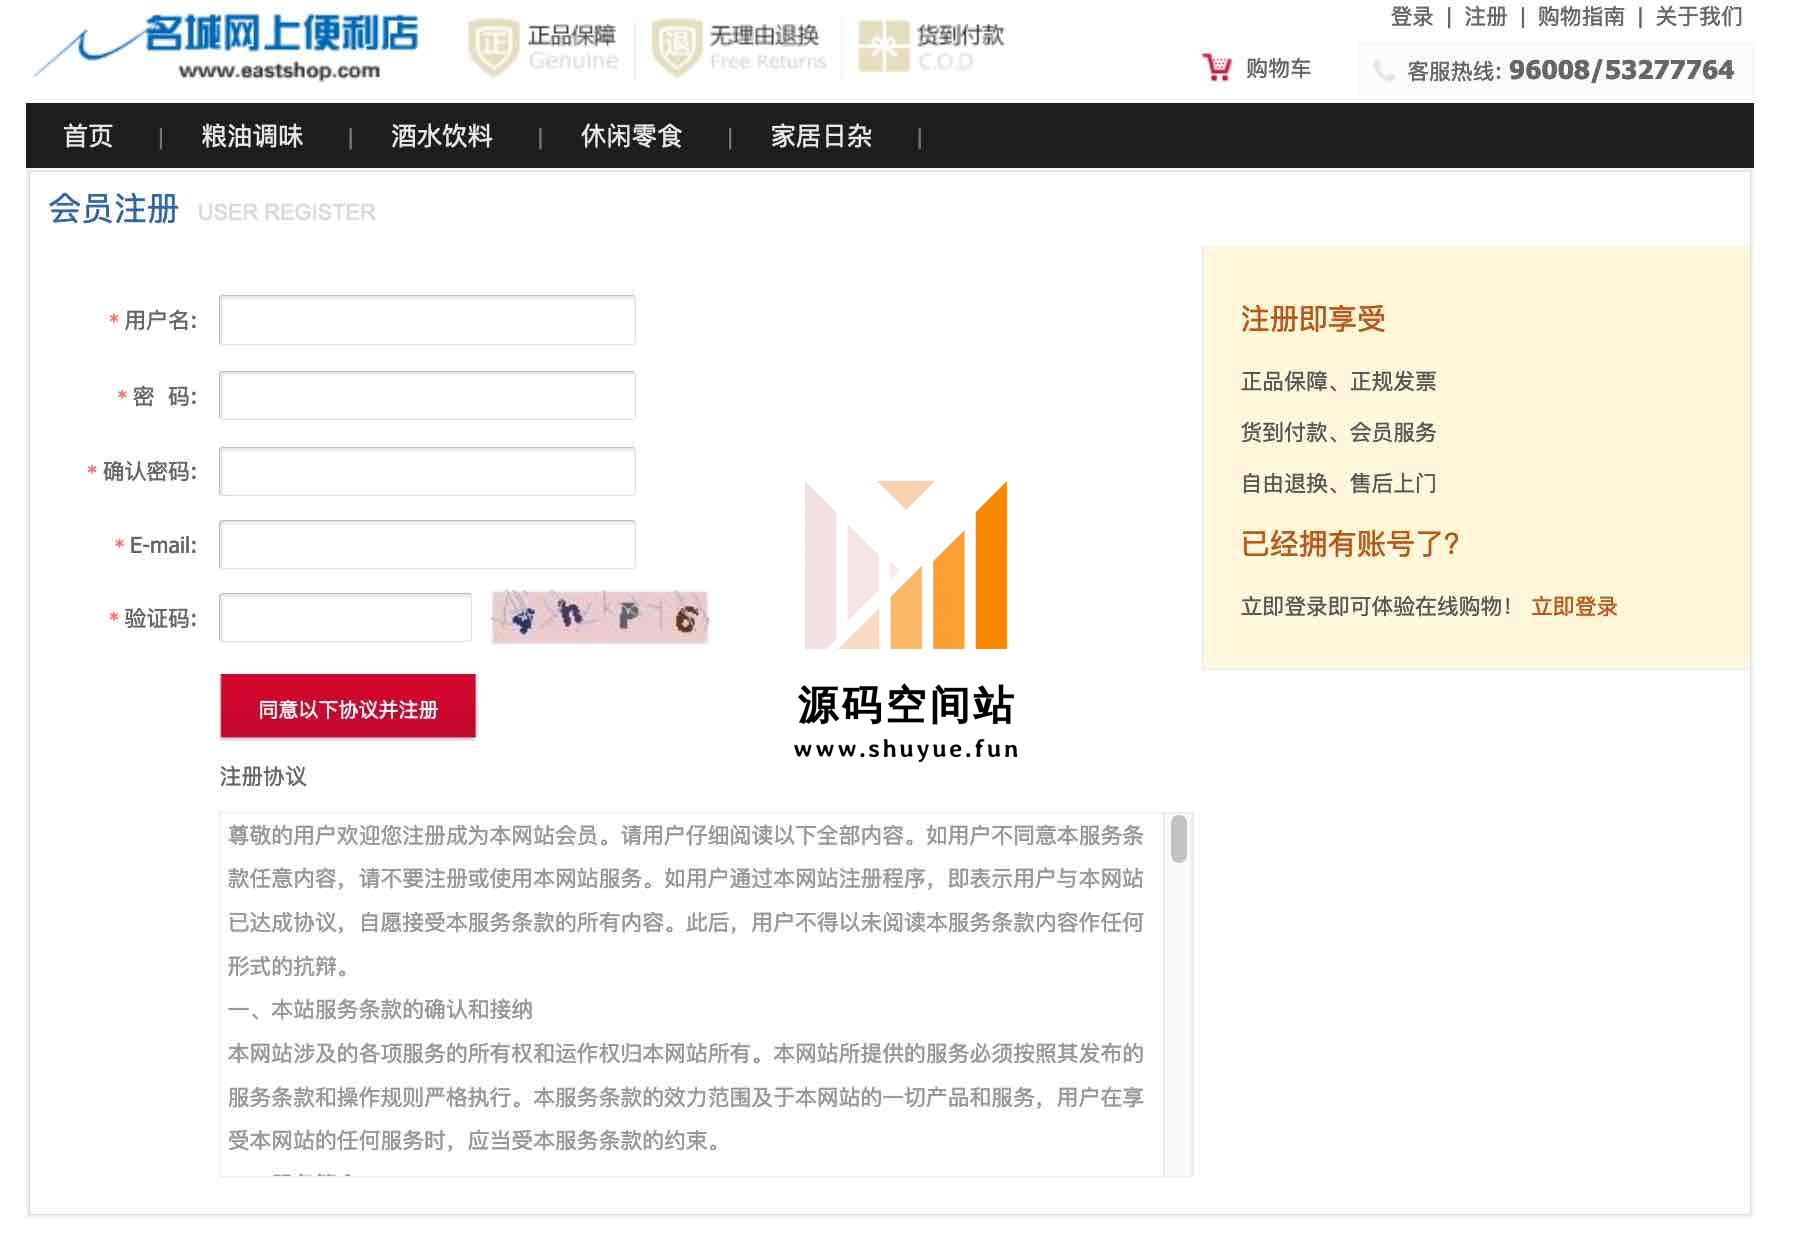Focus the 验证码 input field
The height and width of the screenshot is (1244, 1812).
[x=345, y=618]
